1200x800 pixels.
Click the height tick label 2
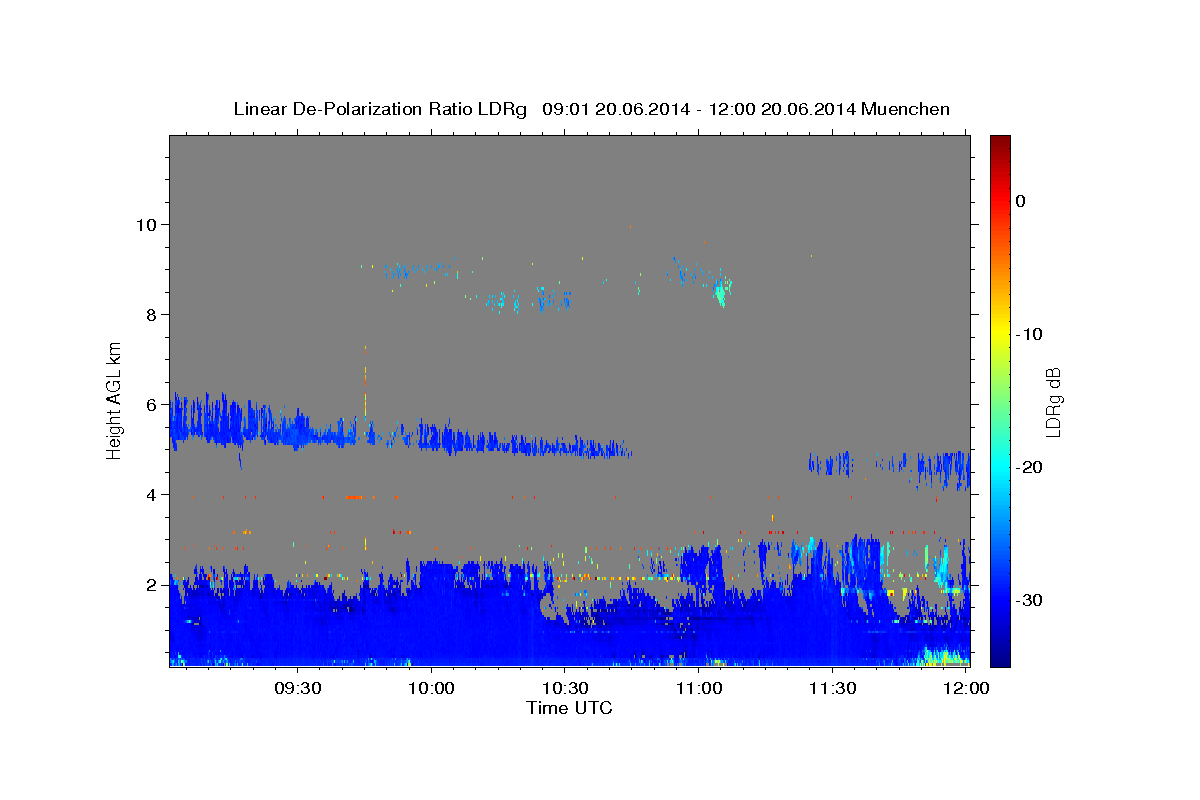click(x=152, y=584)
